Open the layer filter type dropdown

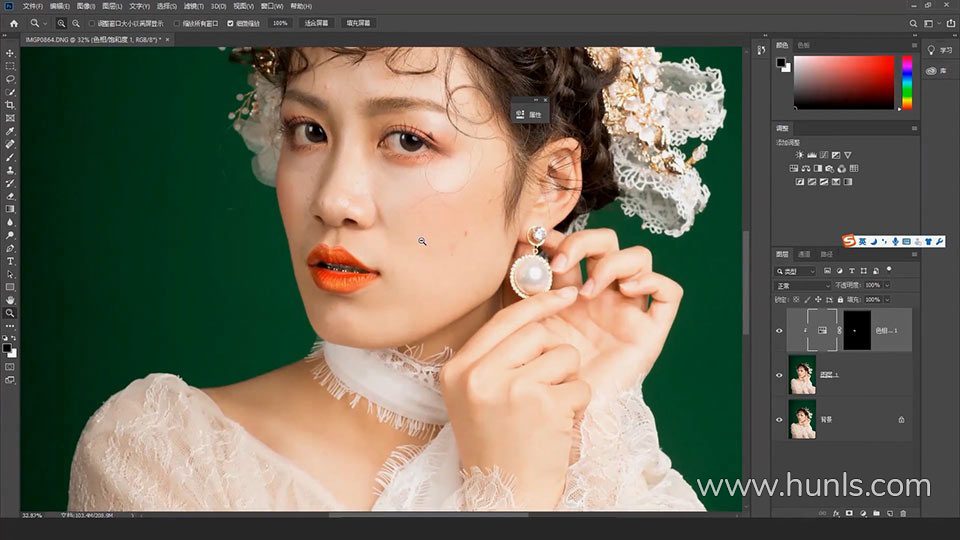pyautogui.click(x=796, y=271)
